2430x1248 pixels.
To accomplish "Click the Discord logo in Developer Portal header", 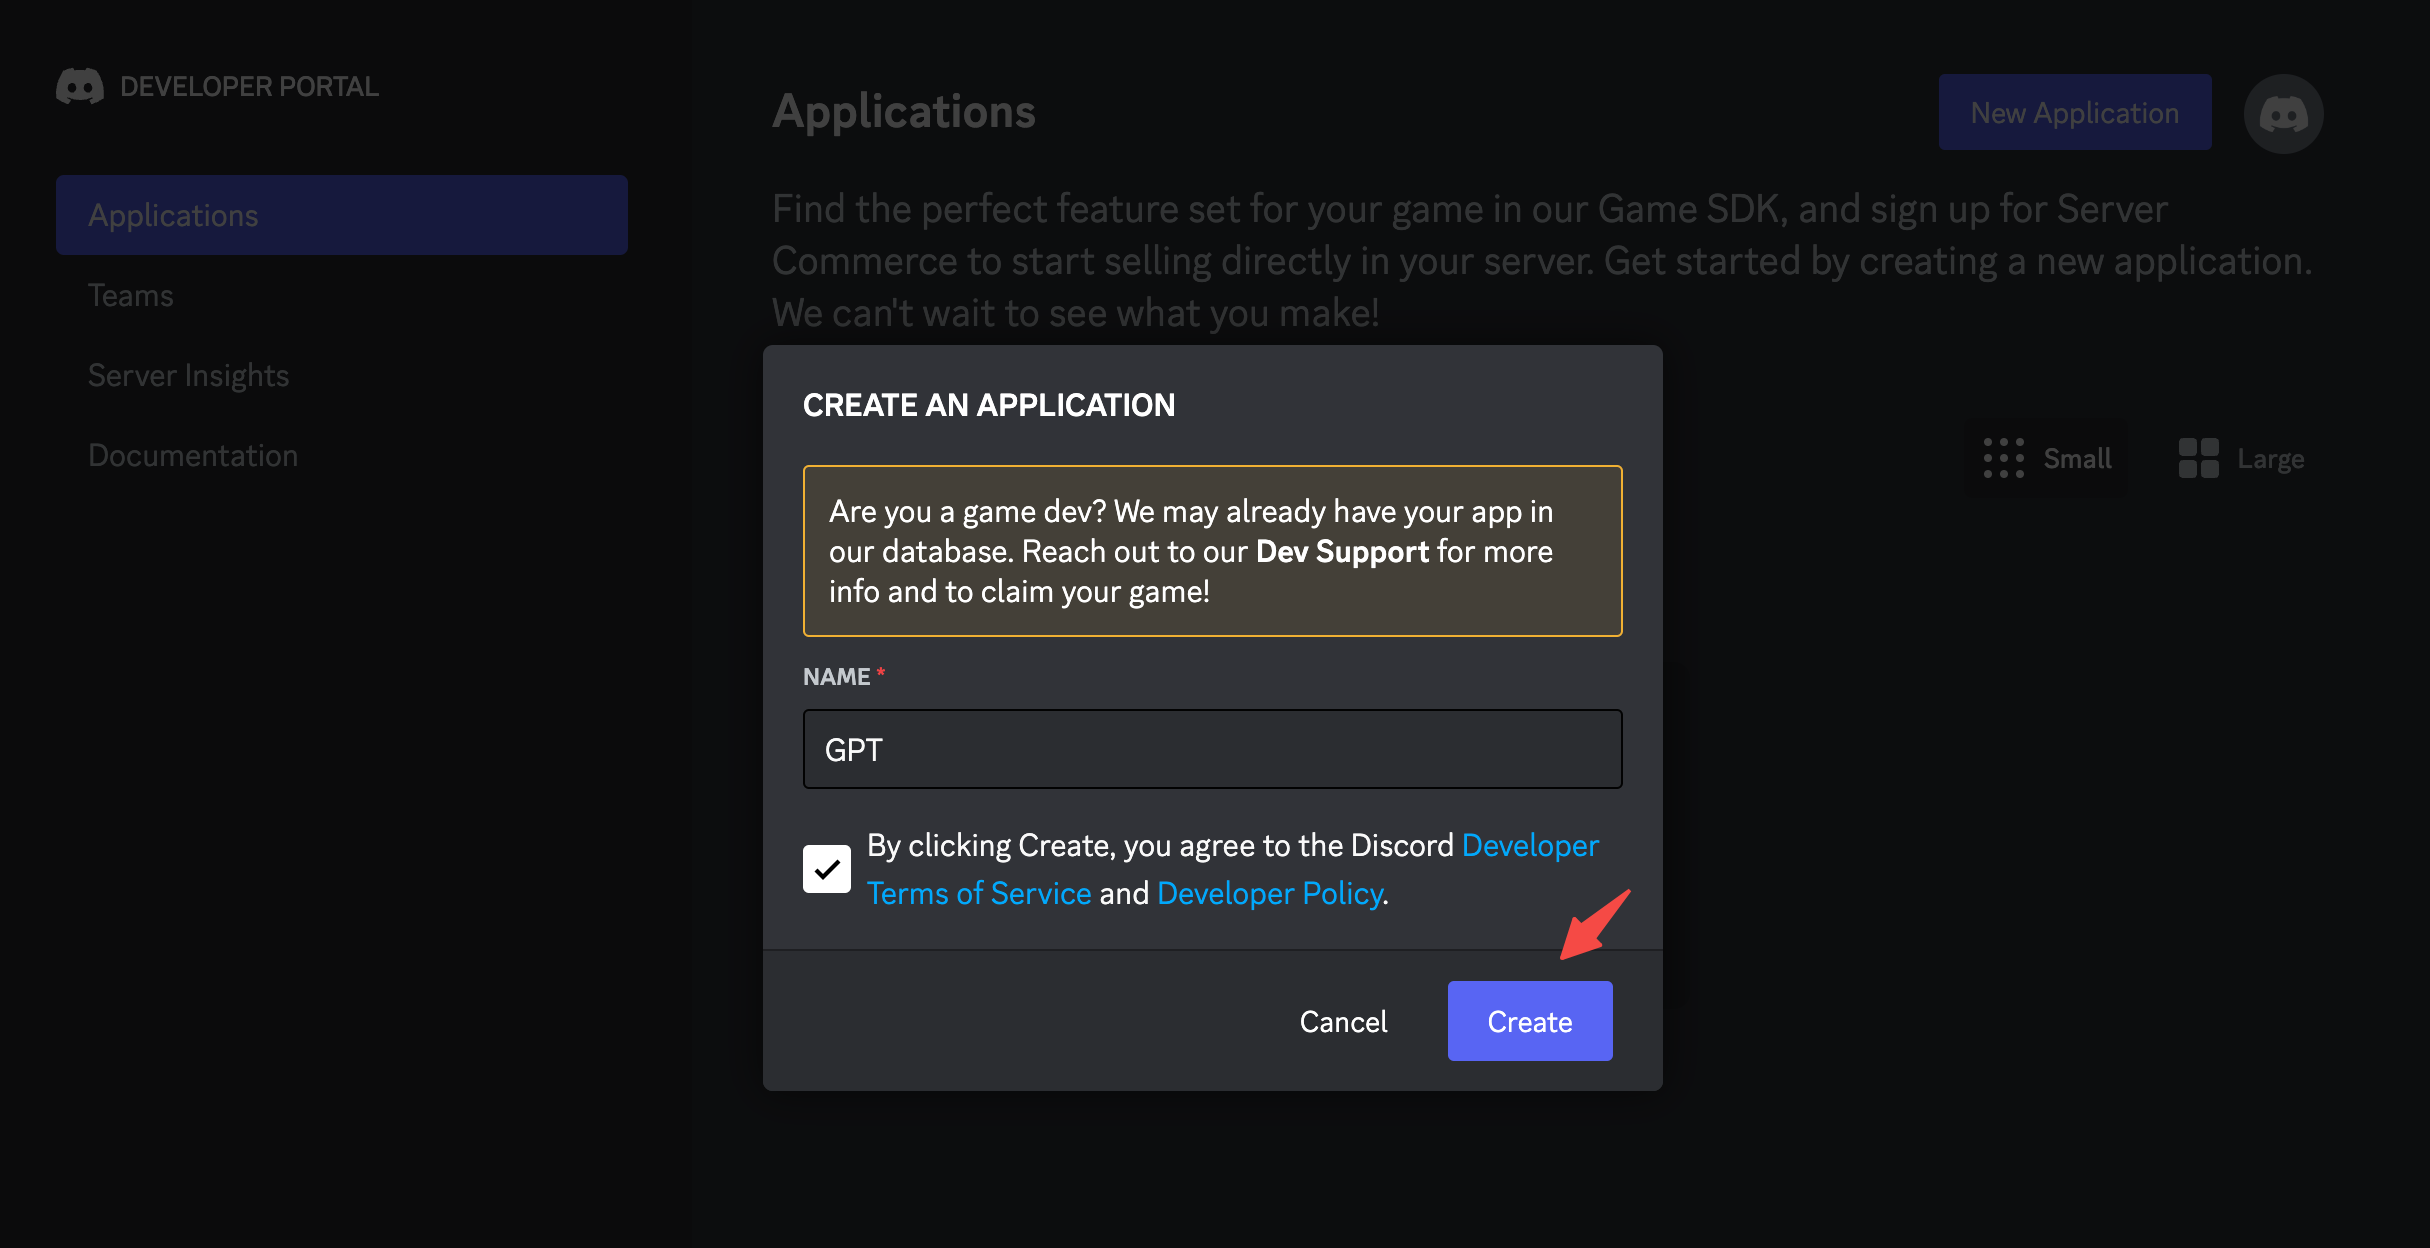I will [x=80, y=87].
